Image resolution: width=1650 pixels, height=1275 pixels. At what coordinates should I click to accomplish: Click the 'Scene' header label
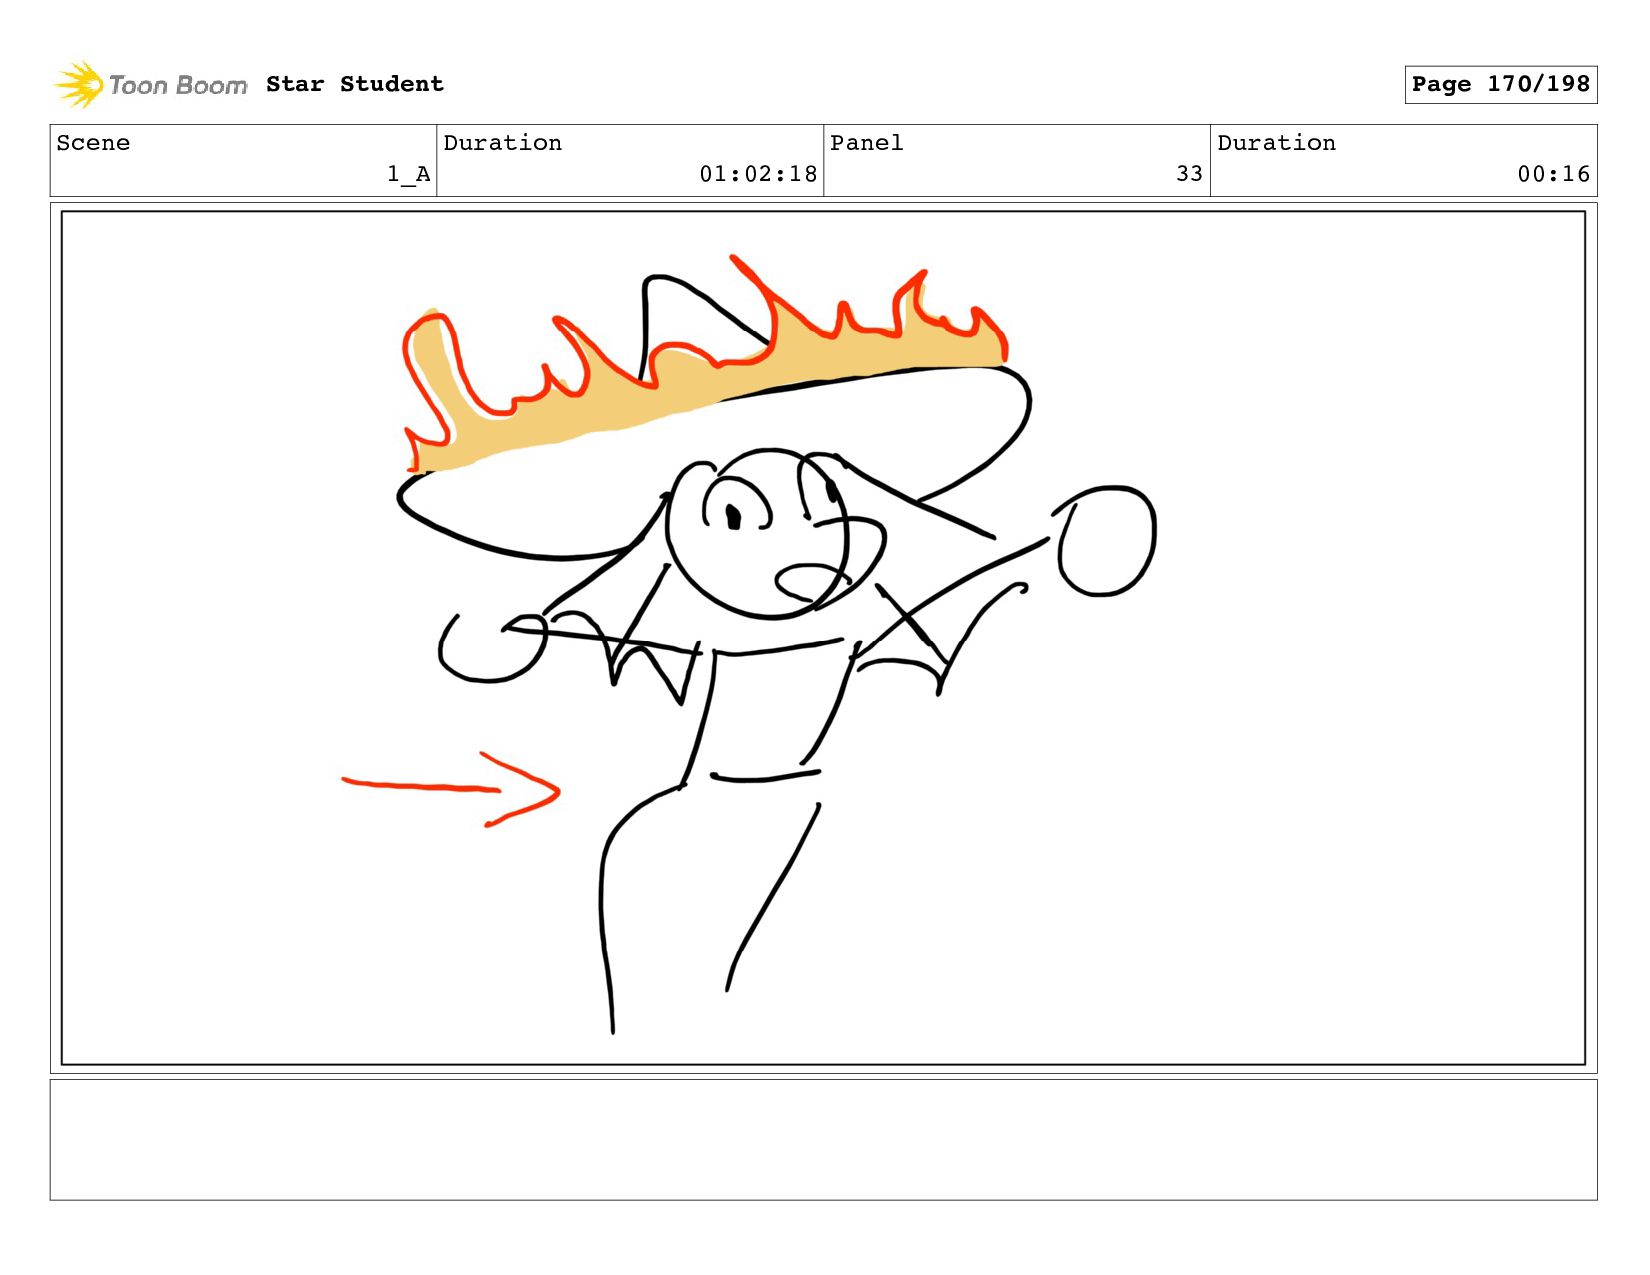pyautogui.click(x=93, y=143)
